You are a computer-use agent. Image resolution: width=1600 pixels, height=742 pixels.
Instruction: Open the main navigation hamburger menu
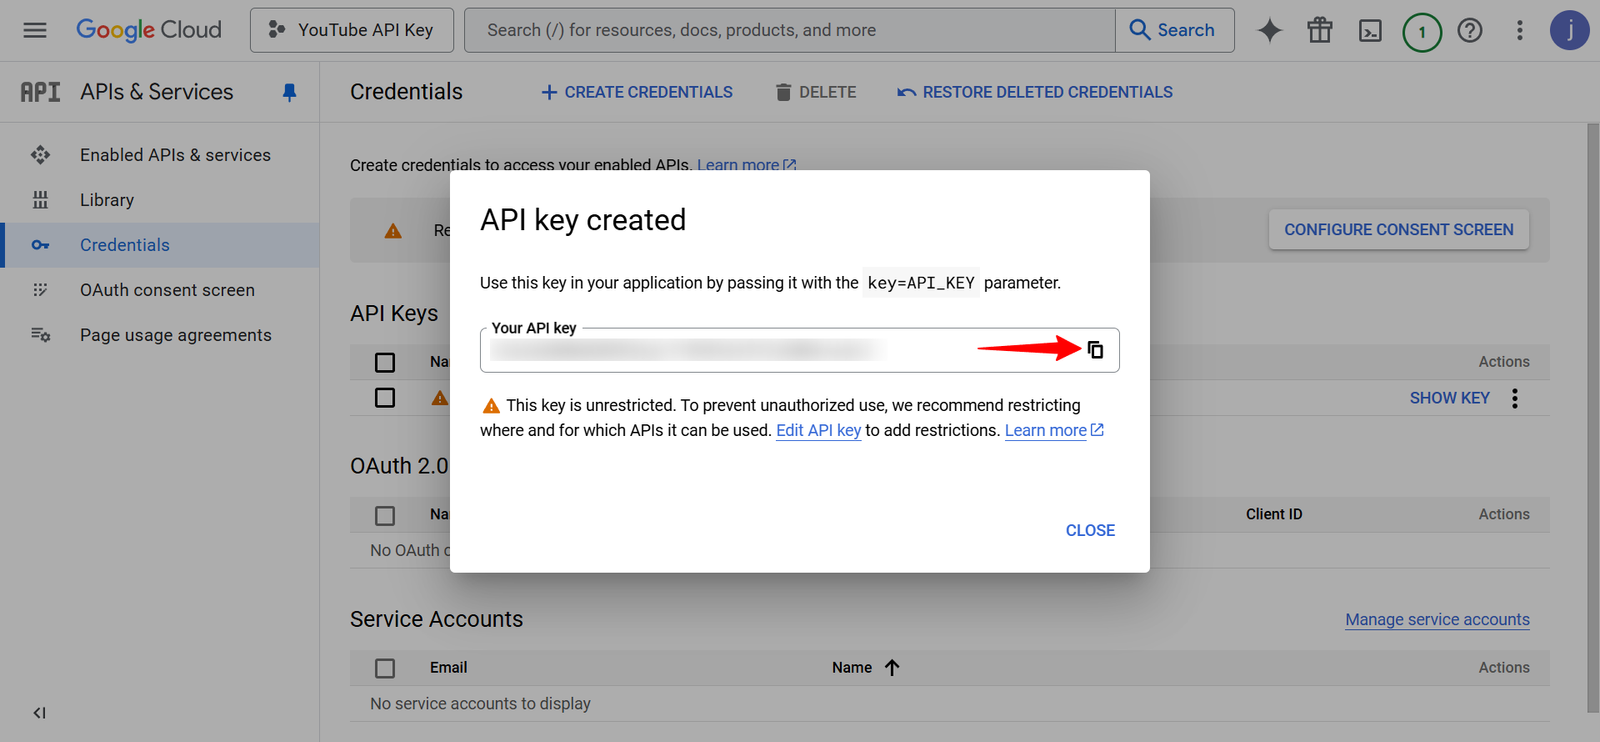[x=35, y=30]
